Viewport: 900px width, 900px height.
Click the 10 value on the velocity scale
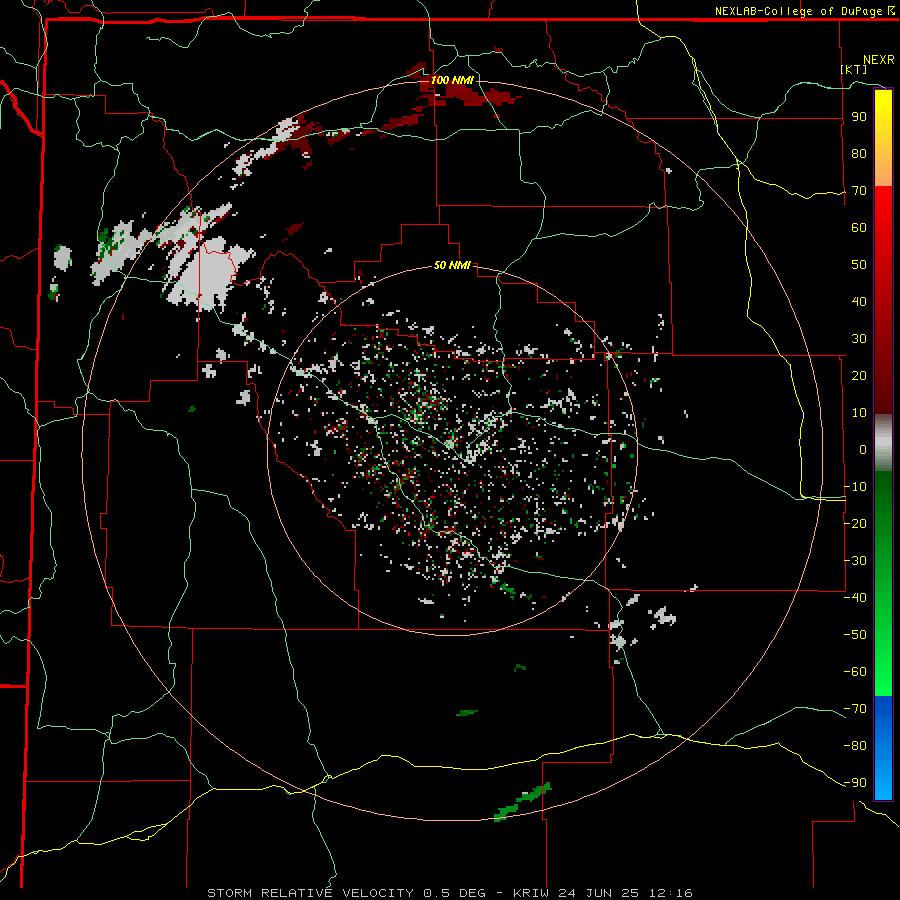(x=859, y=413)
